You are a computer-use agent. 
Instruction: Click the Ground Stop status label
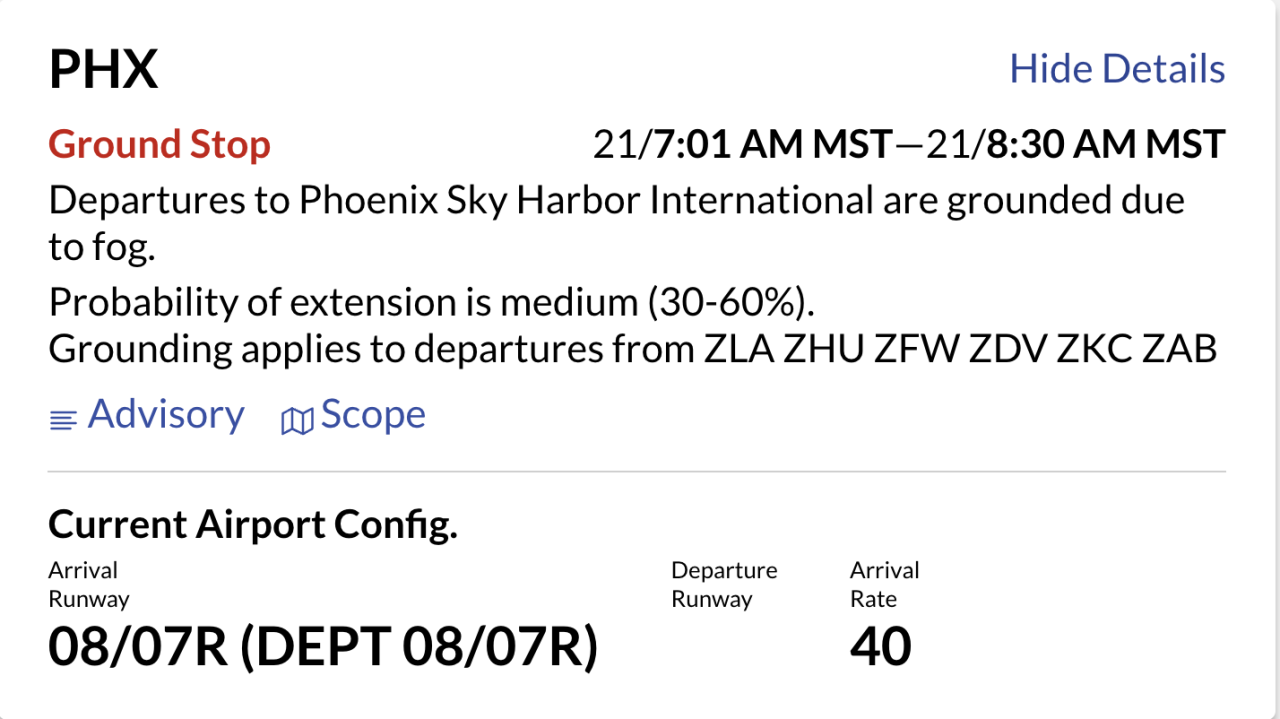[159, 145]
